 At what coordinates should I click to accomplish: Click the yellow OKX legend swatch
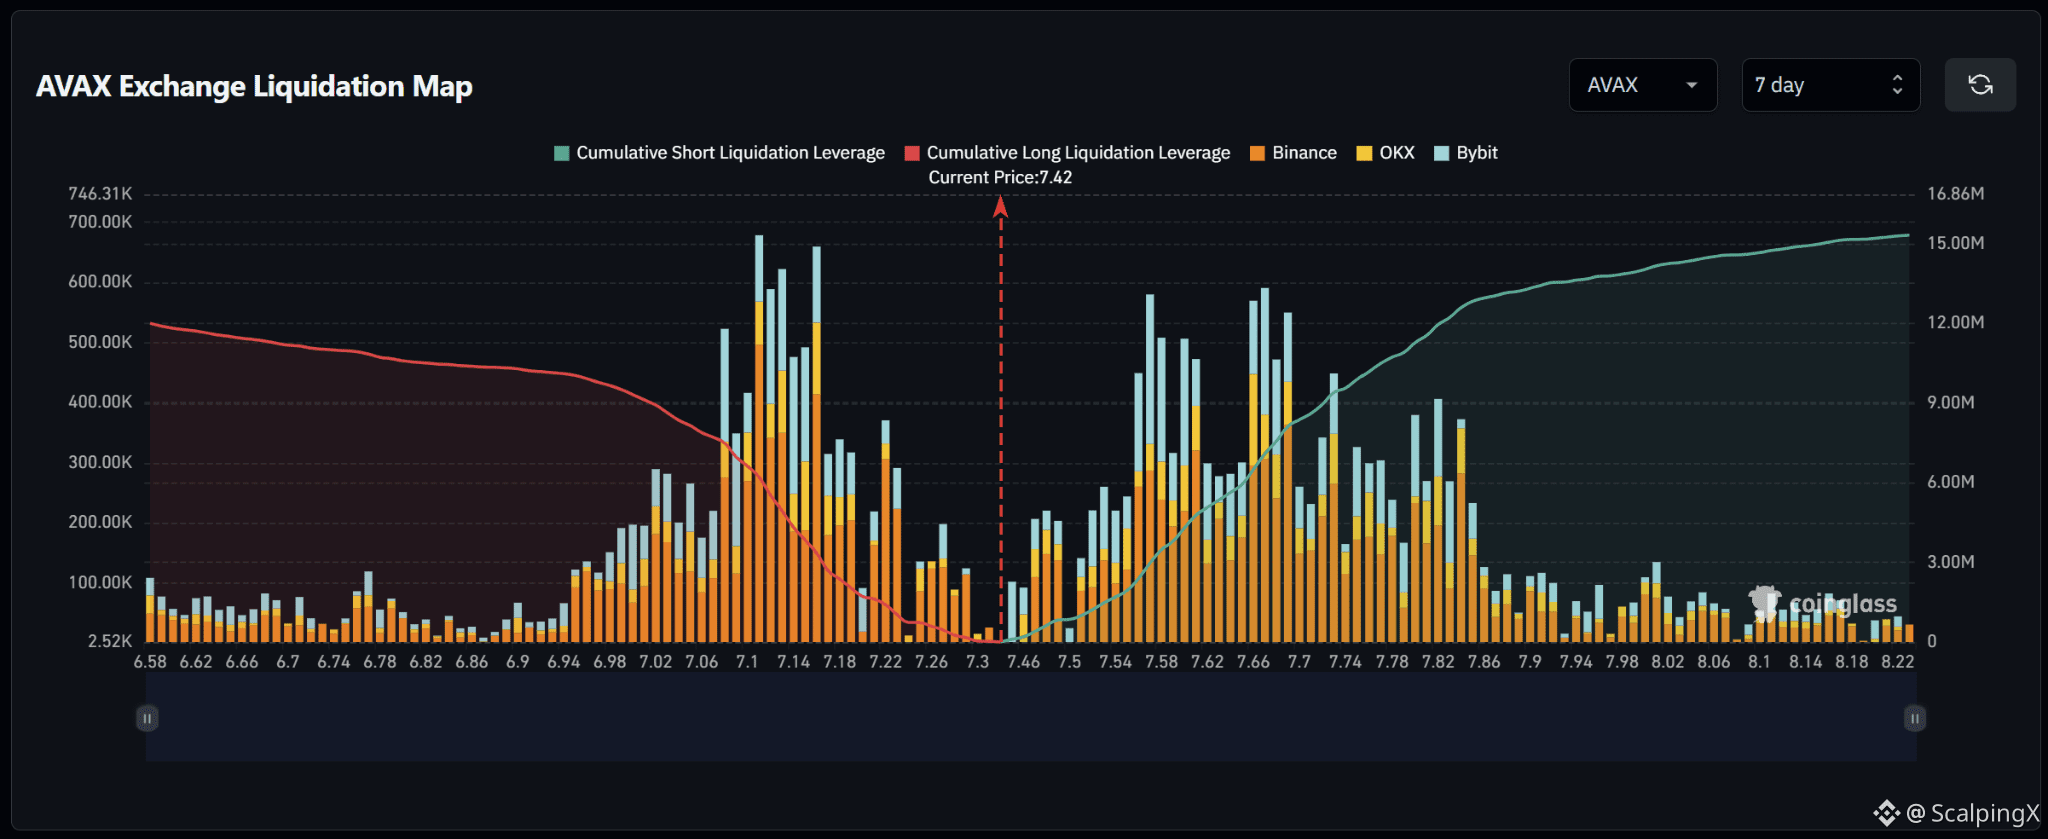[1364, 153]
